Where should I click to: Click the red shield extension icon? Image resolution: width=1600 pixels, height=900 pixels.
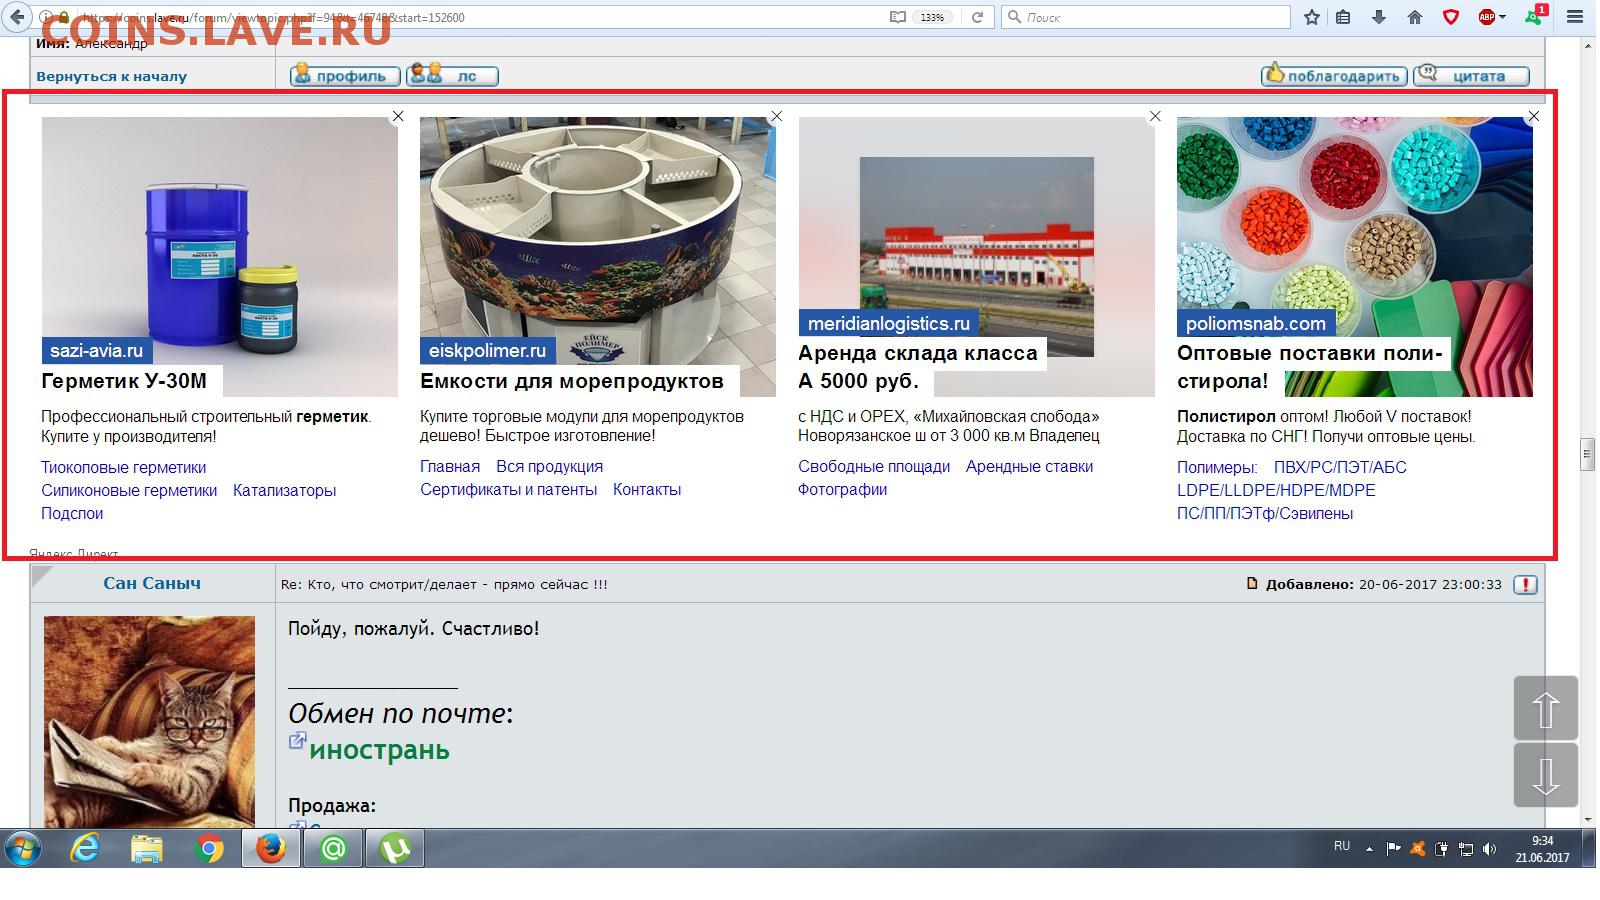1450,17
